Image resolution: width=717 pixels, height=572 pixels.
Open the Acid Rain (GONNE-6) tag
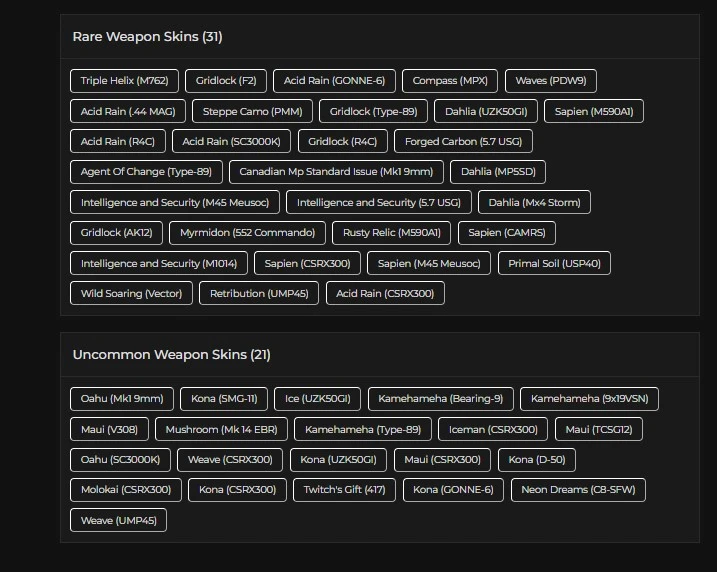point(334,81)
